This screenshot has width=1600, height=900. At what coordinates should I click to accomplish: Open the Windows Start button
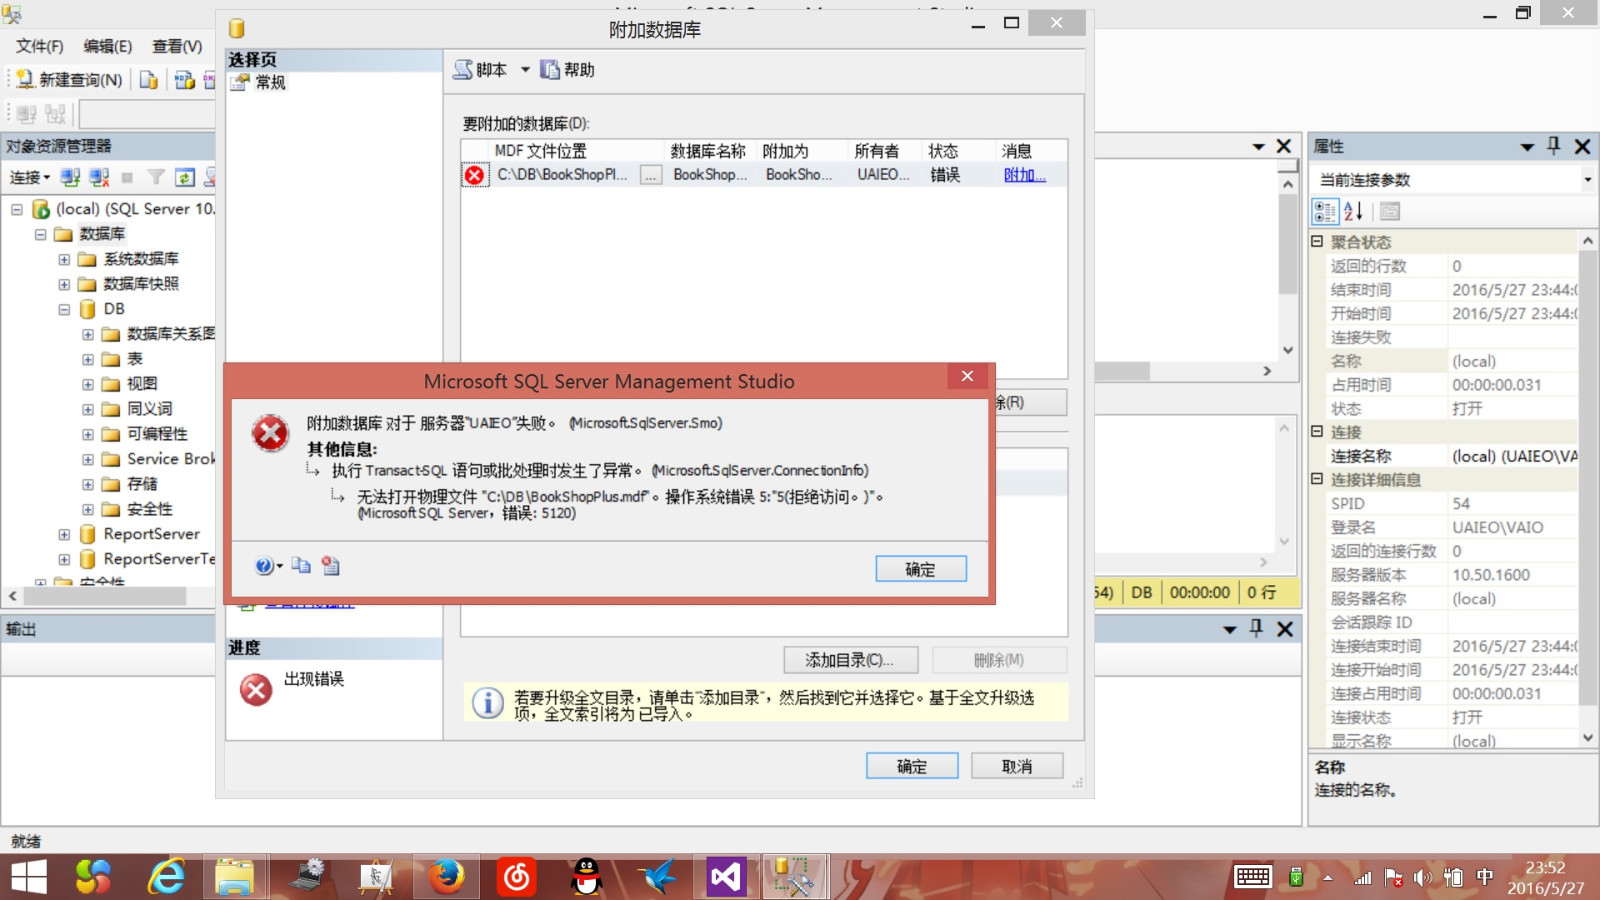(x=29, y=877)
